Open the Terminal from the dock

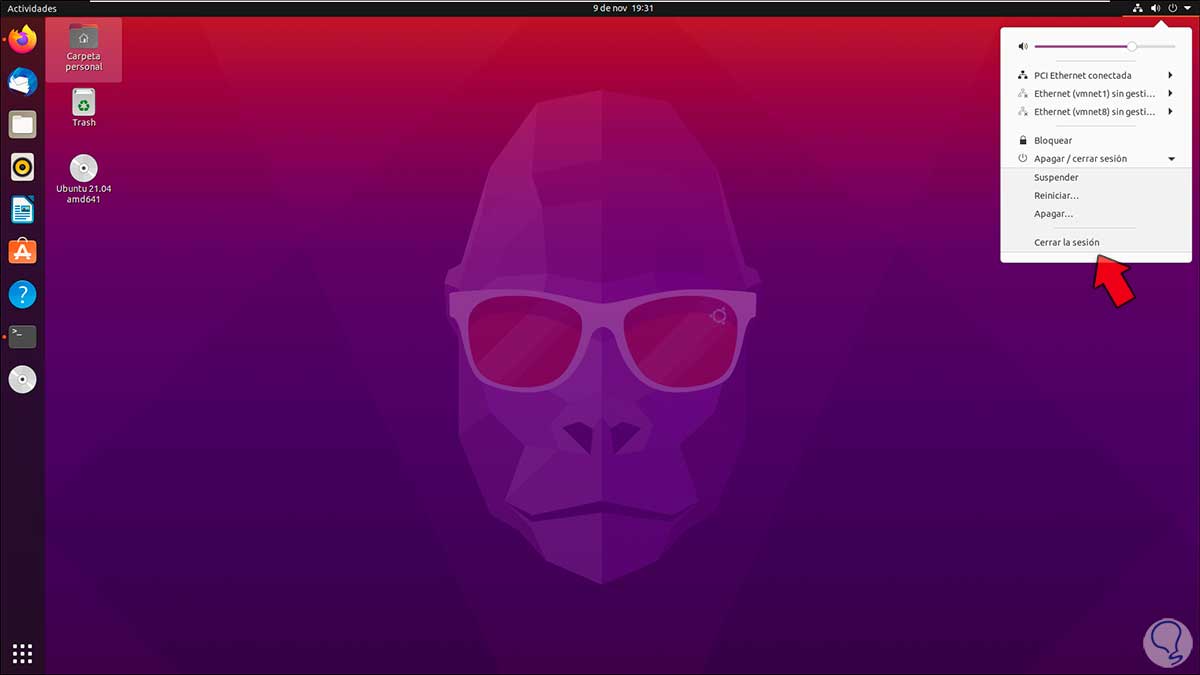point(22,337)
